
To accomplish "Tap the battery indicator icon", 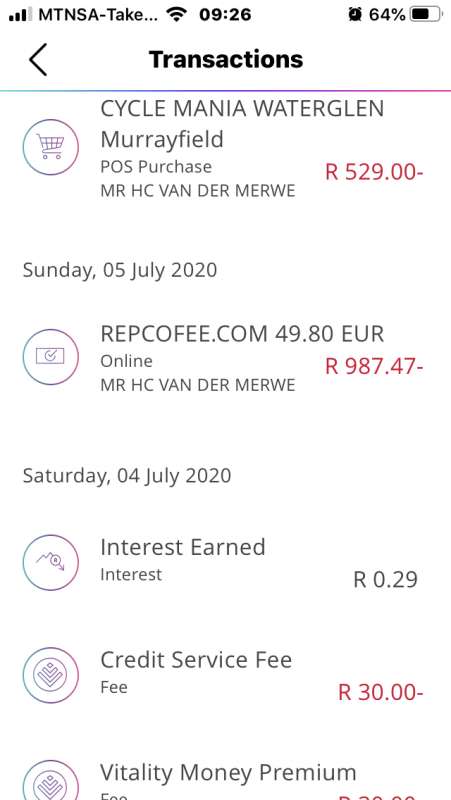I will click(427, 14).
